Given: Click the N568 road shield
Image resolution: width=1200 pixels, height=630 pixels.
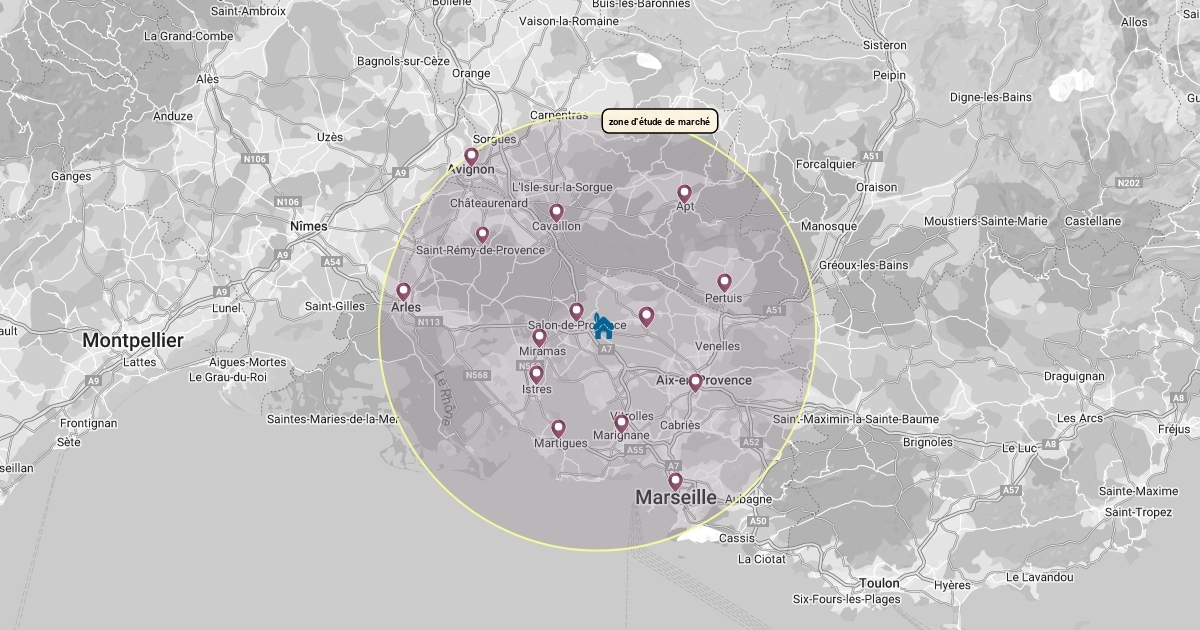Looking at the screenshot, I should click(x=476, y=375).
